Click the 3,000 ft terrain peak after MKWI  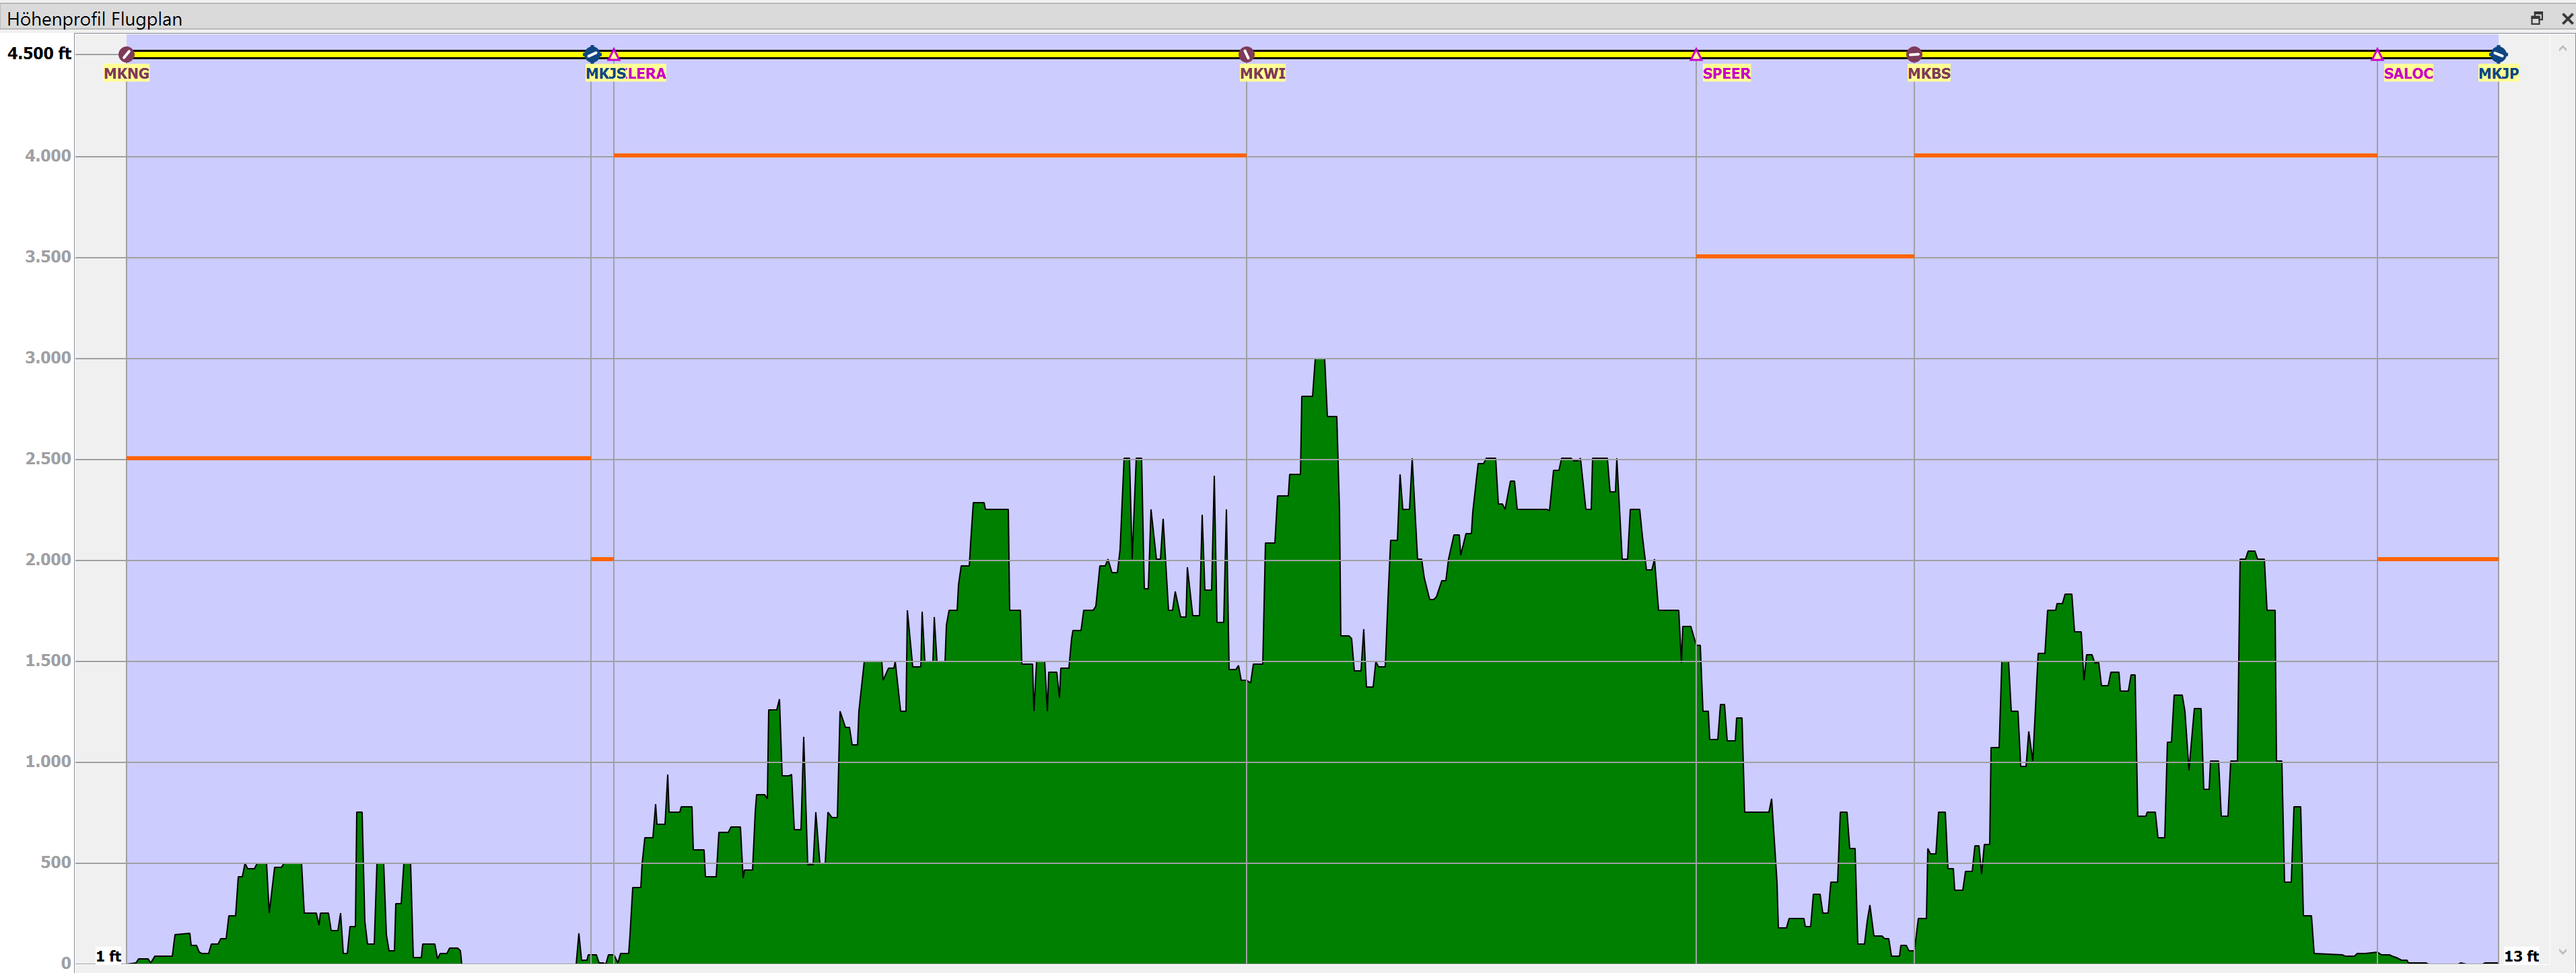[1320, 362]
